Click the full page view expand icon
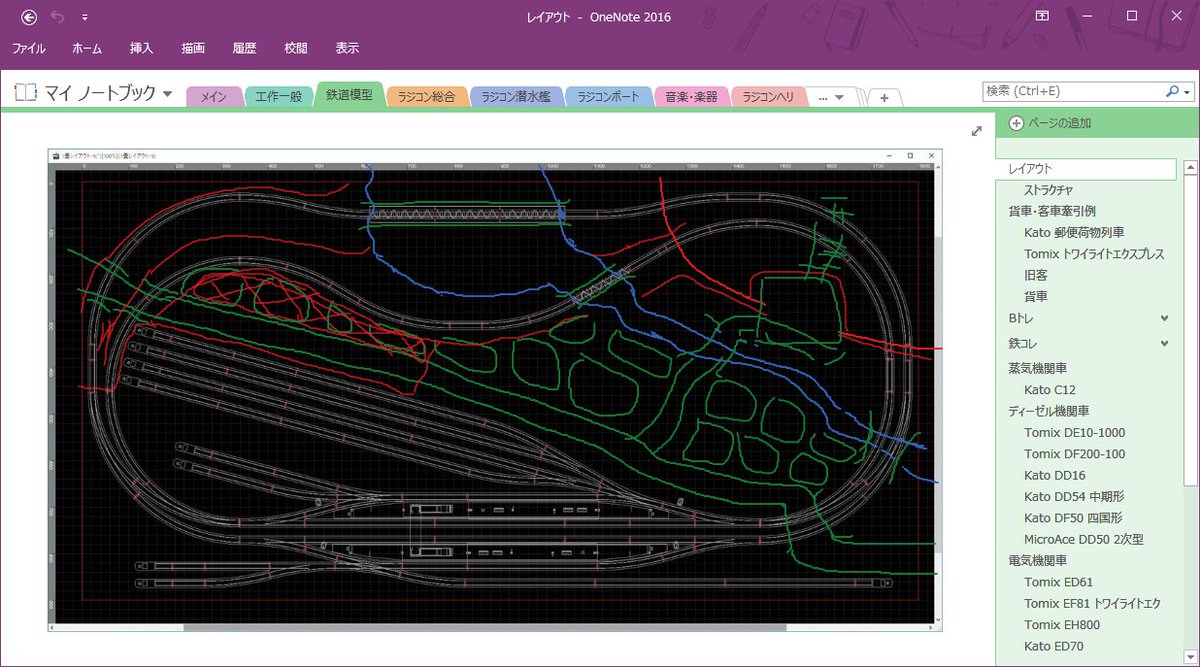Viewport: 1200px width, 667px height. (x=976, y=131)
